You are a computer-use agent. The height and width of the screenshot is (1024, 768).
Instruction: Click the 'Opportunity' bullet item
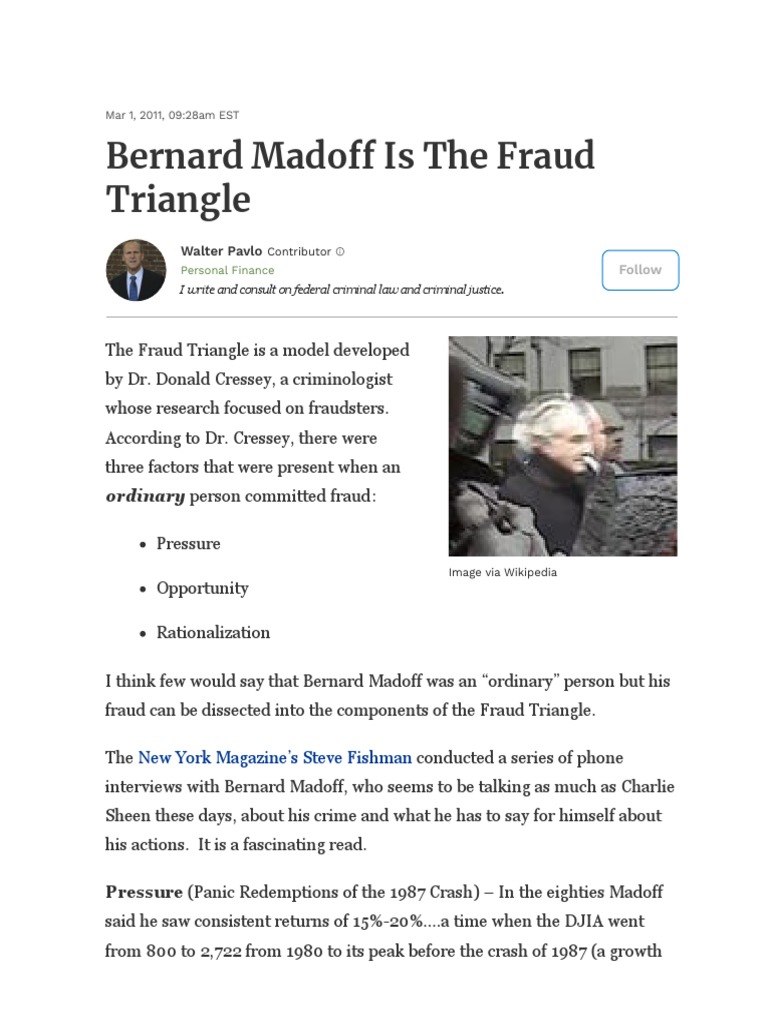(x=202, y=588)
